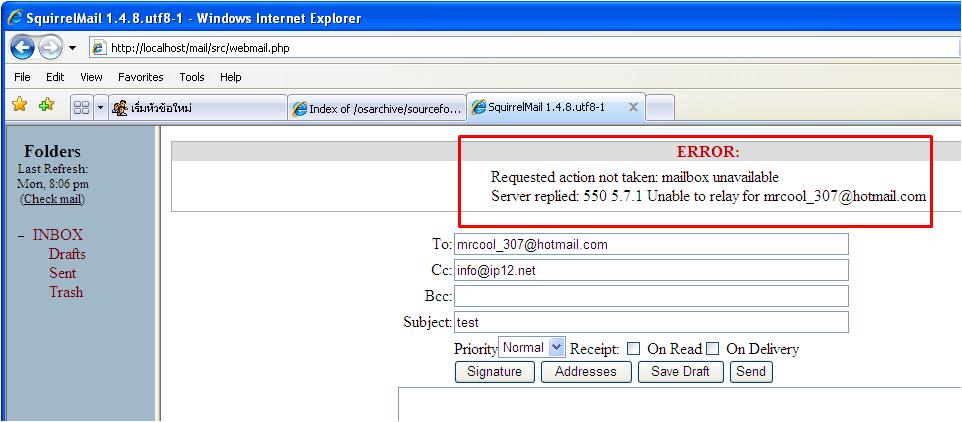Image resolution: width=962 pixels, height=422 pixels.
Task: Click the Subject field containing test
Action: tap(651, 322)
